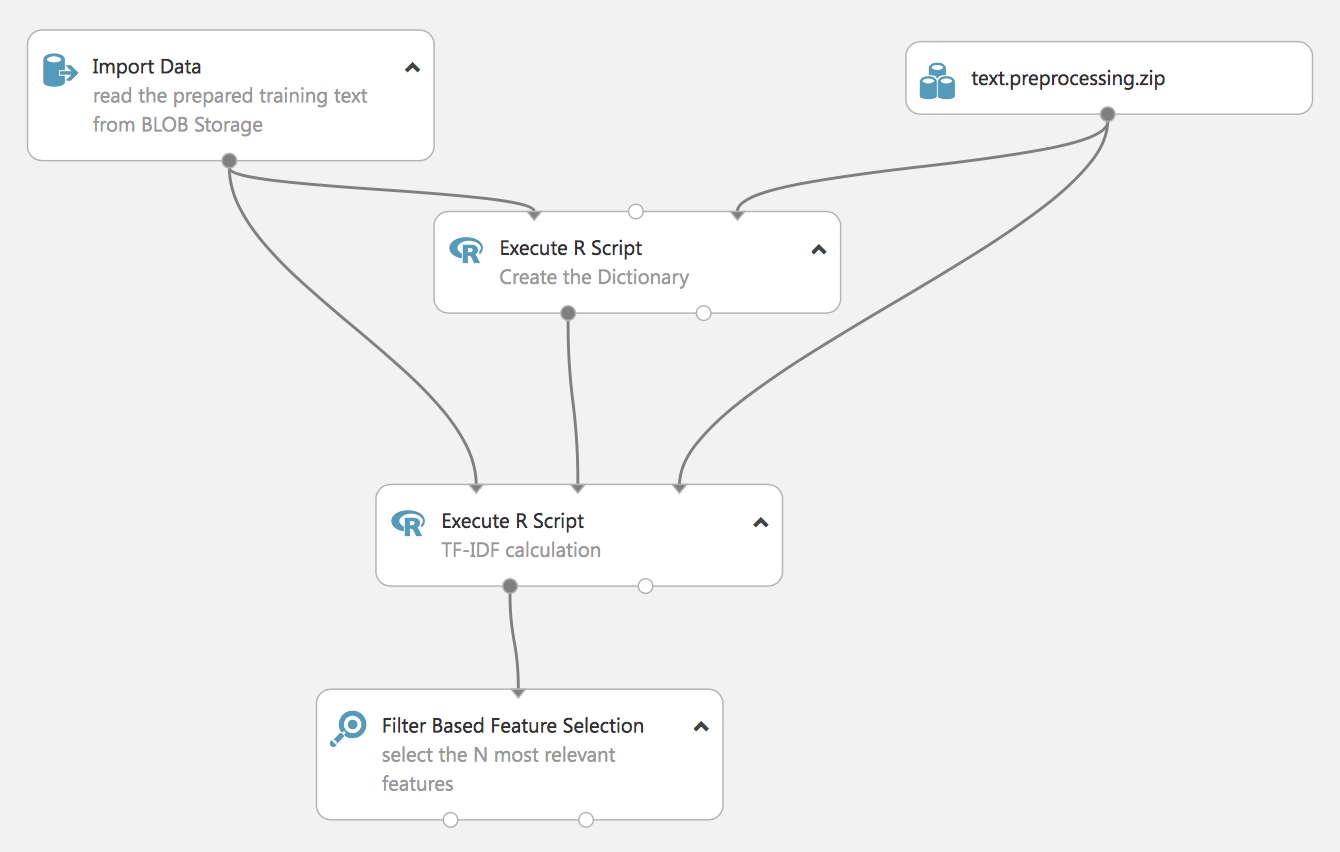1340x852 pixels.
Task: Click the right output port of Create the Dictionary
Action: pyautogui.click(x=703, y=313)
